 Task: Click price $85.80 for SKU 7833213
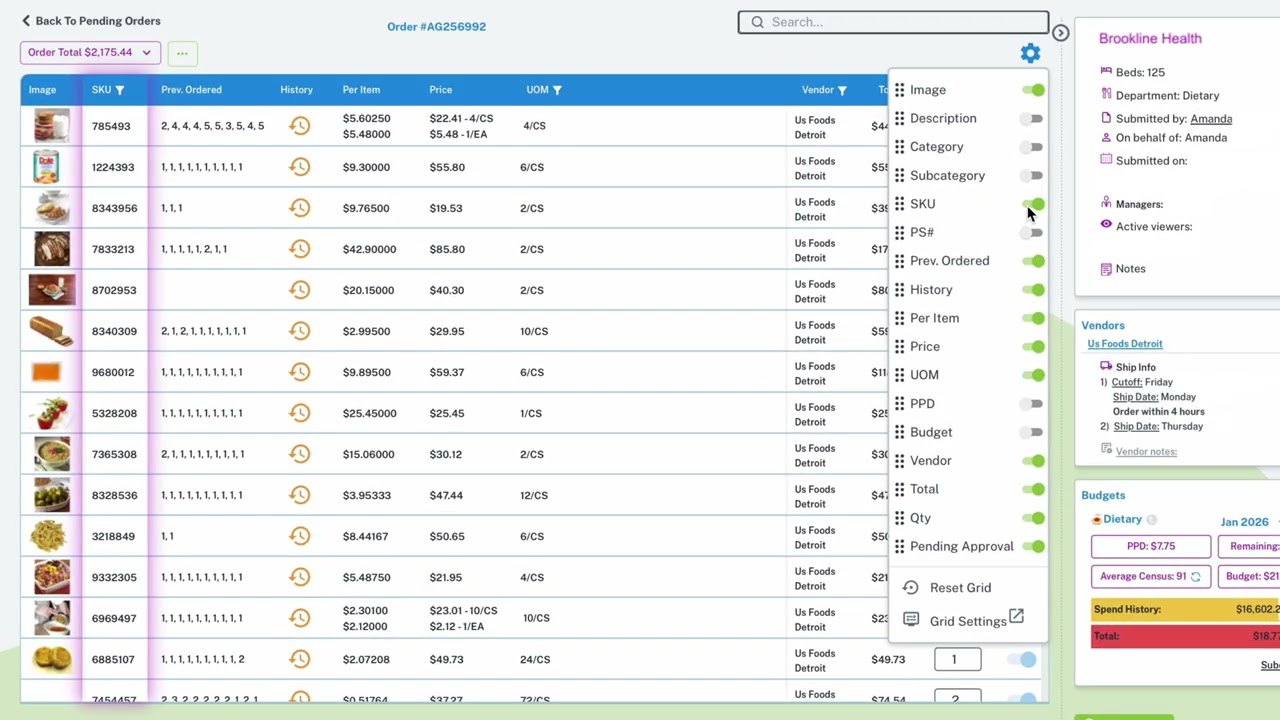tap(447, 249)
